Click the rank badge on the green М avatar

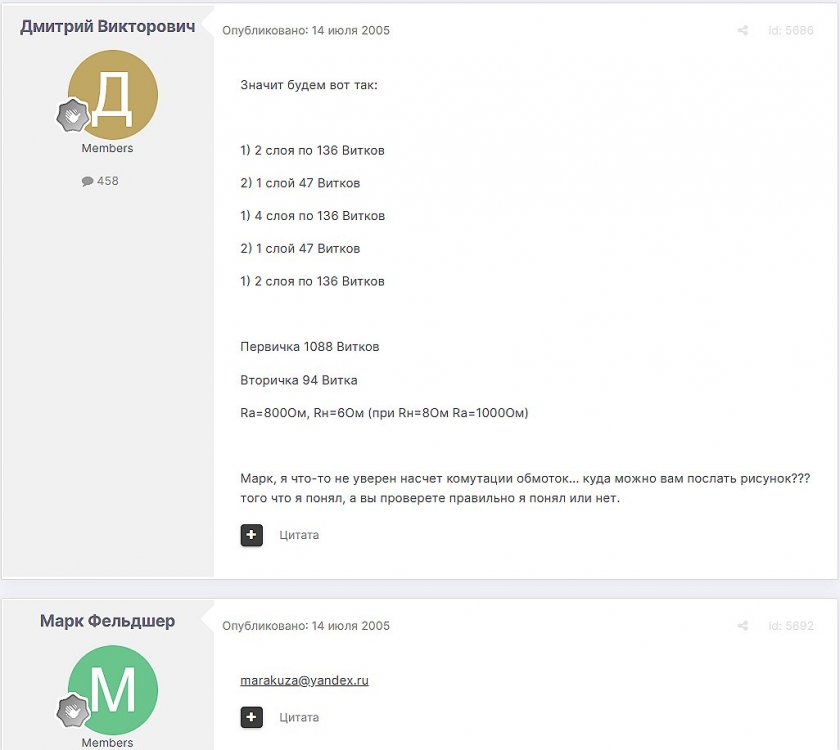click(70, 712)
